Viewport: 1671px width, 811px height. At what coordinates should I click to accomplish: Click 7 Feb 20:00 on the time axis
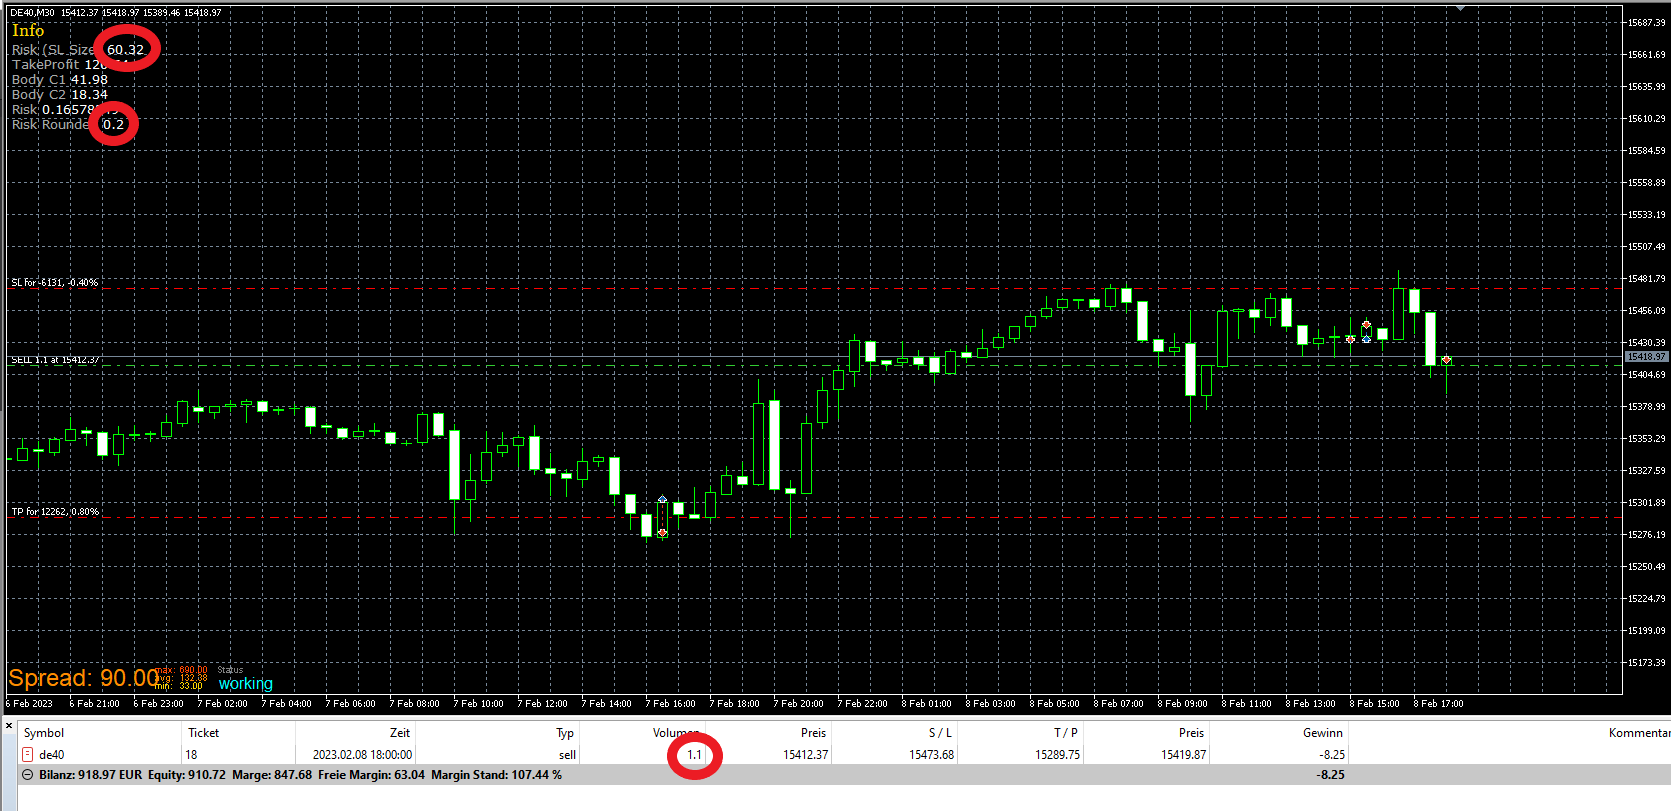798,704
